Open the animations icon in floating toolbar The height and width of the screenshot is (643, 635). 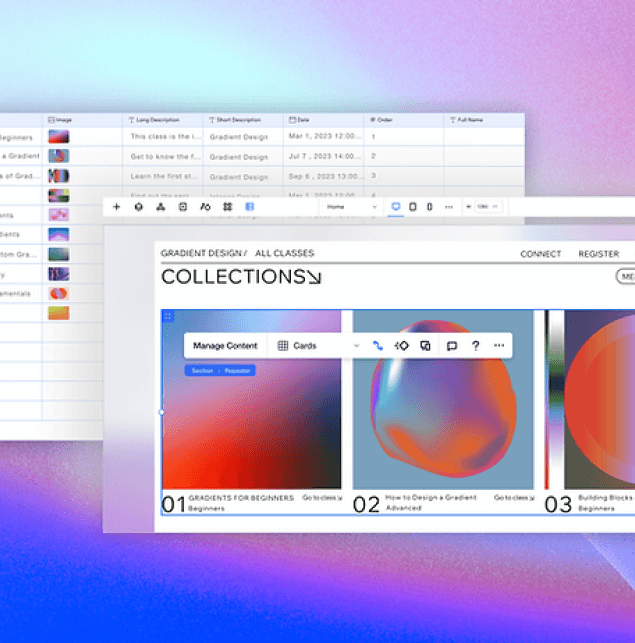click(x=402, y=346)
